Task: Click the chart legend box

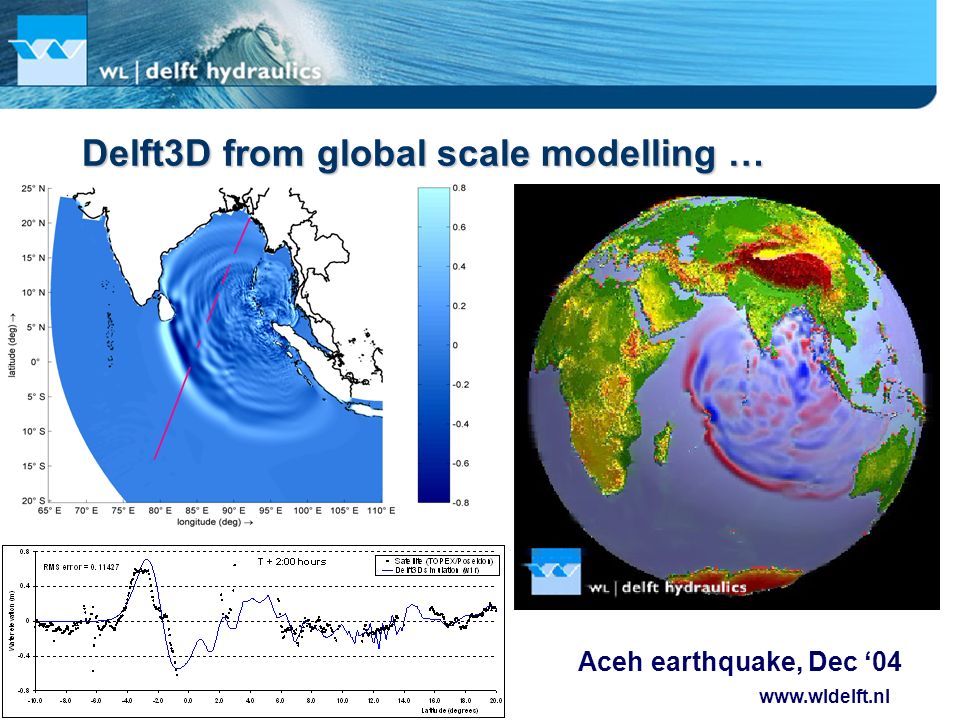Action: (x=437, y=565)
